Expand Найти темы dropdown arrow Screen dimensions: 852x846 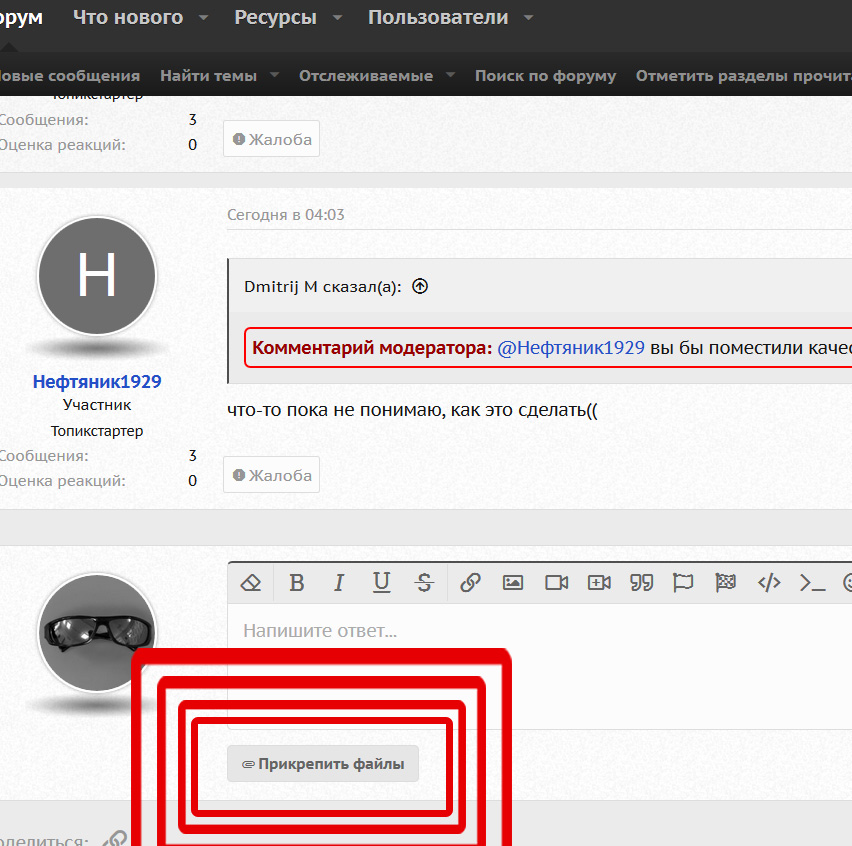[274, 74]
